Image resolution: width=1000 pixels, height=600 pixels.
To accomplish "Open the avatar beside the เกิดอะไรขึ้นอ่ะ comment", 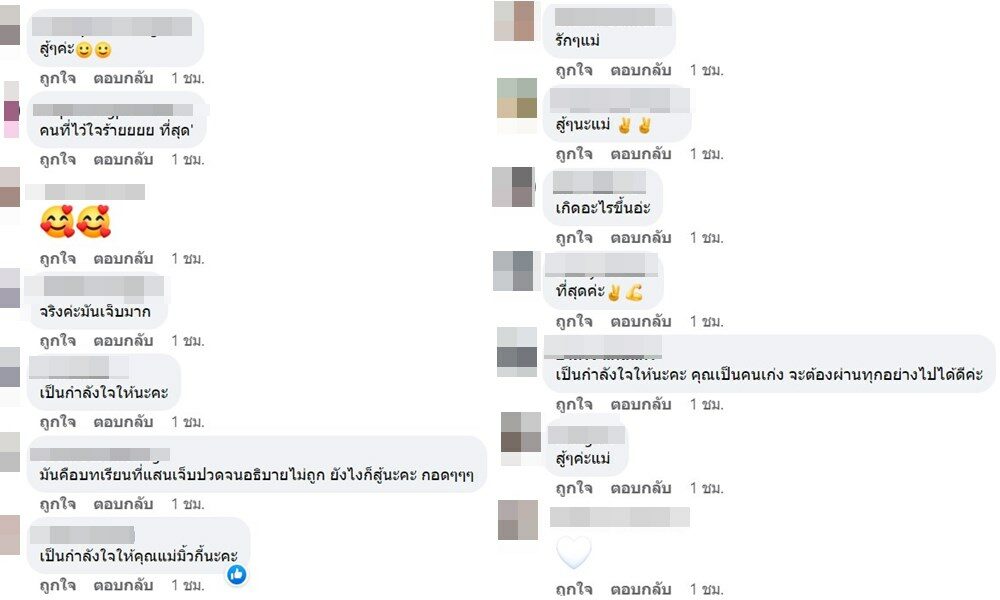I will (x=513, y=187).
